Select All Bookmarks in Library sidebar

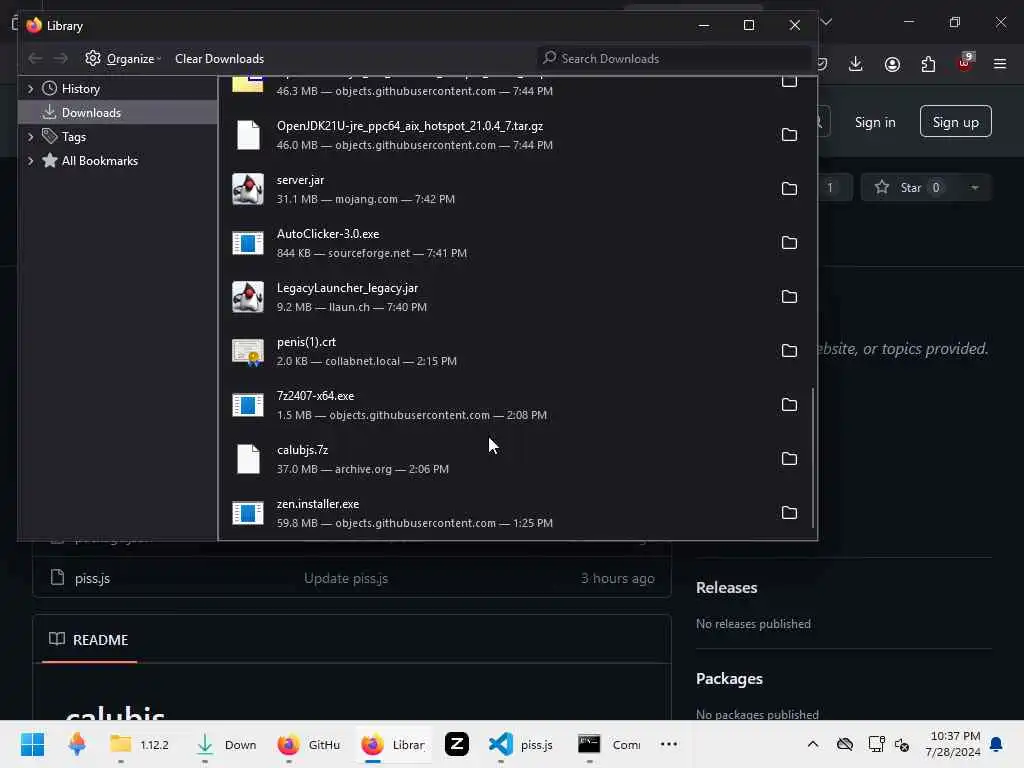pyautogui.click(x=99, y=161)
